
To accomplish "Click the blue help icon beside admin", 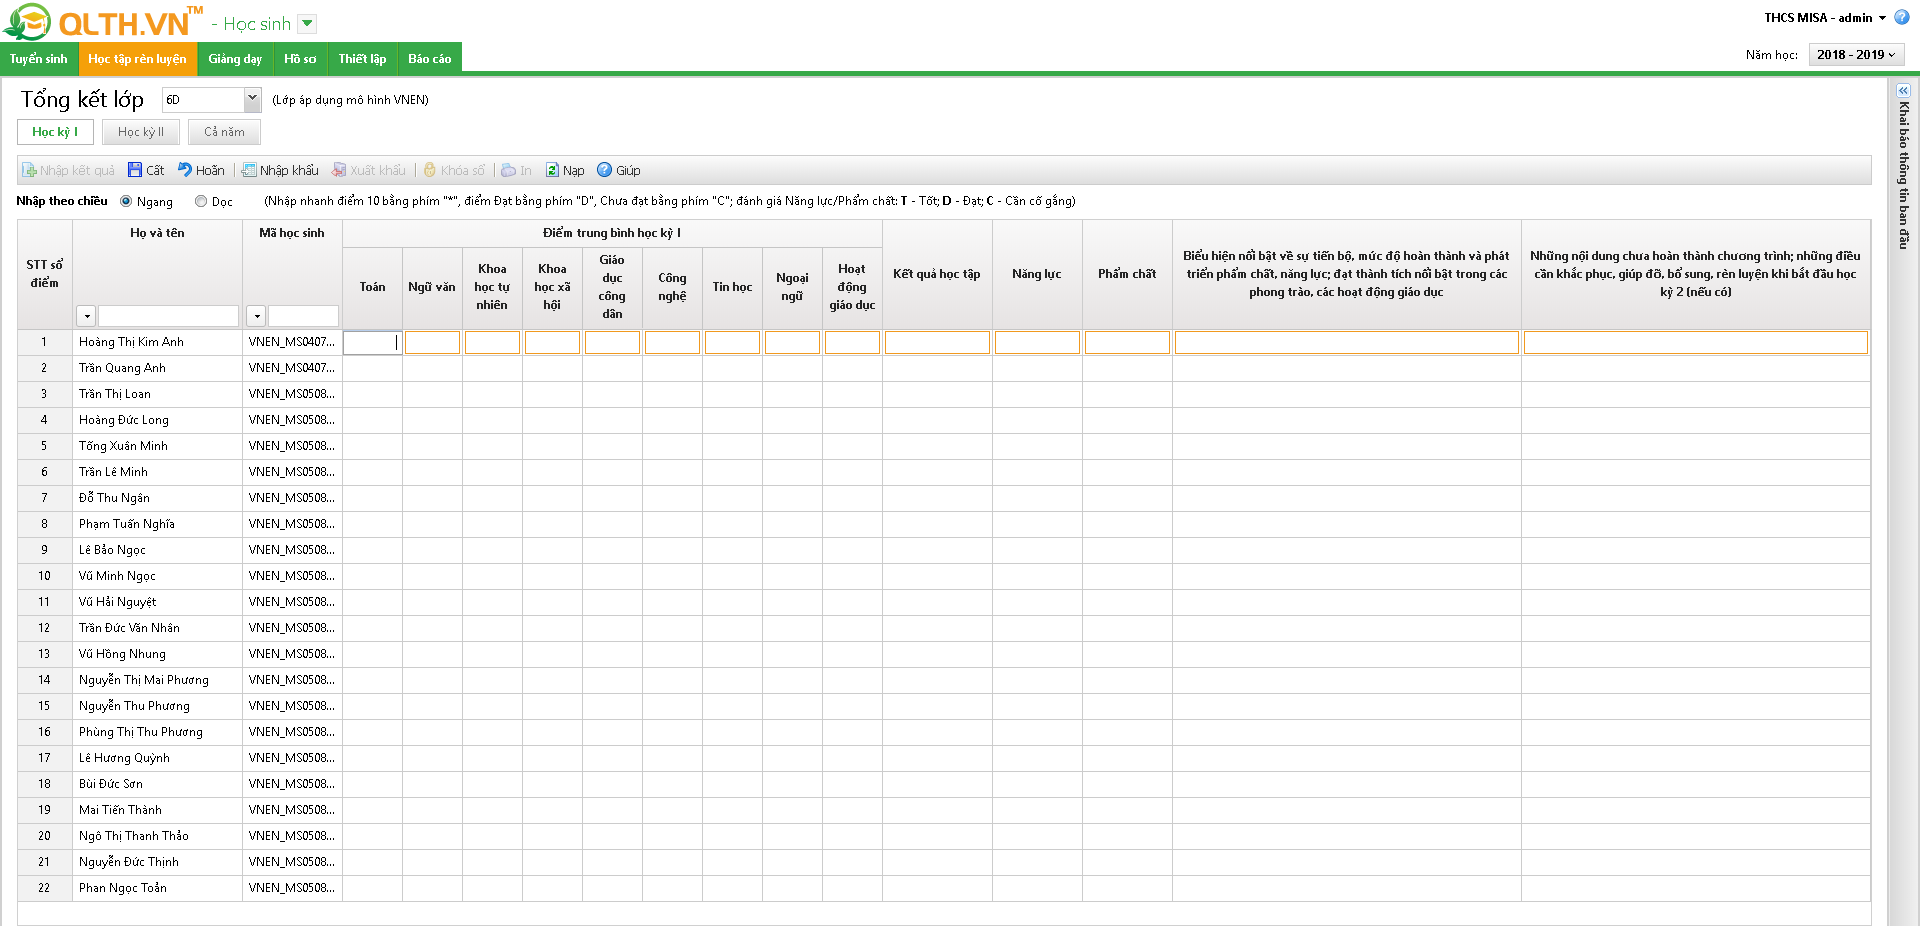I will tap(1902, 17).
